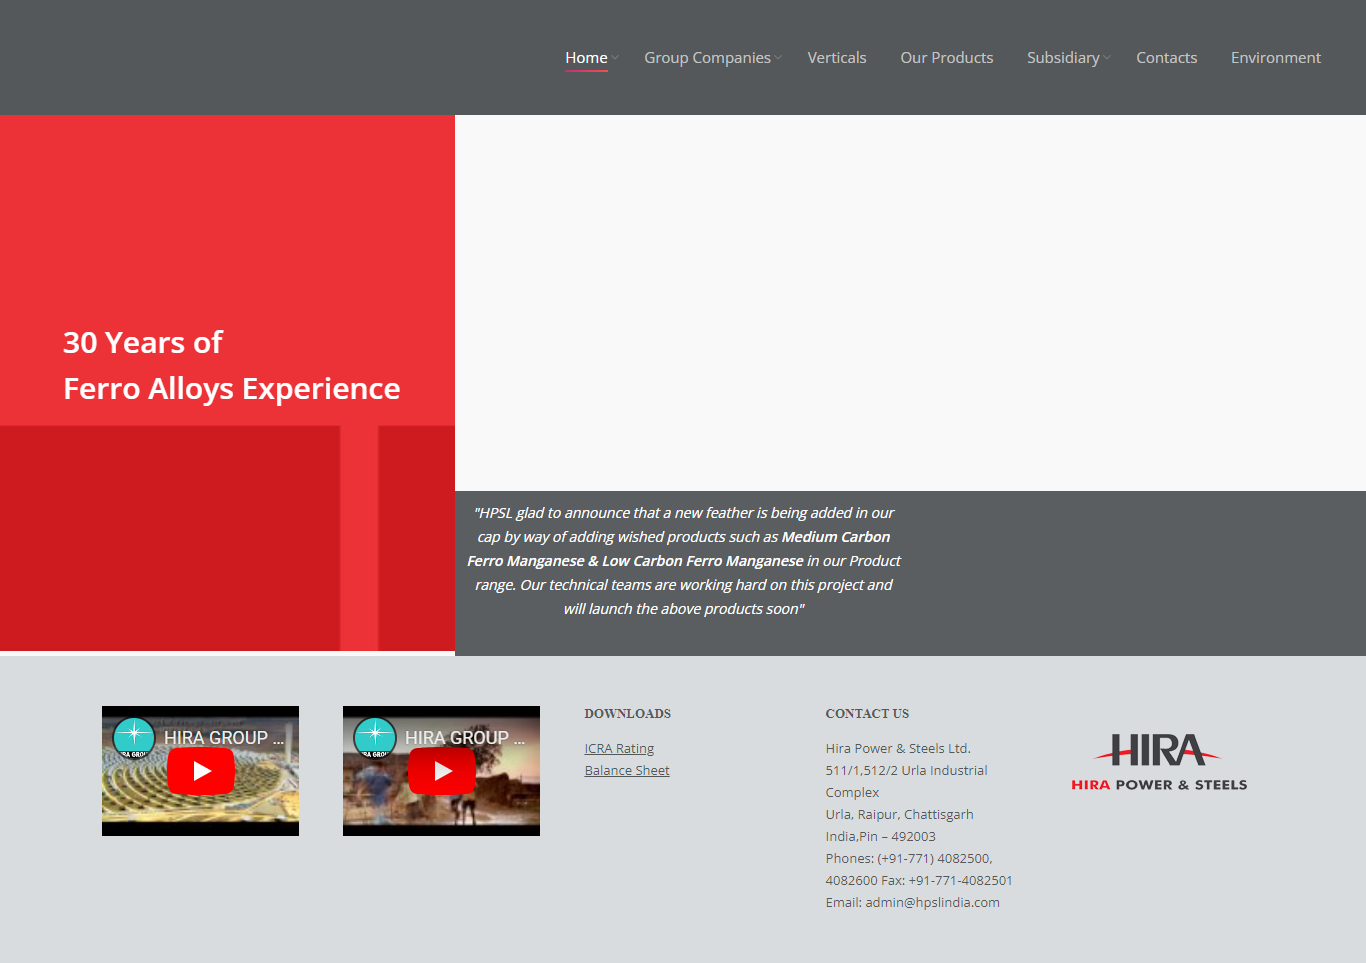This screenshot has height=963, width=1366.
Task: Click 'Phones: (+91-771) 4082500,' line
Action: click(x=909, y=858)
